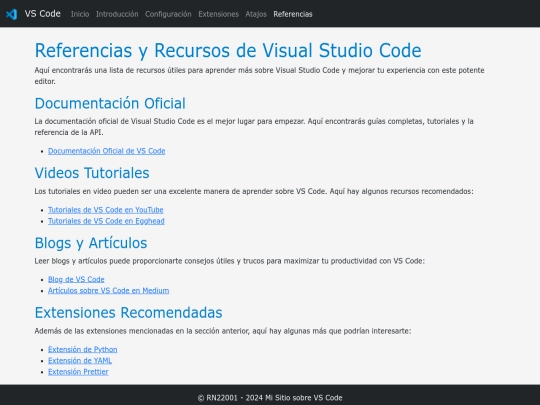The height and width of the screenshot is (405, 540).
Task: Click the Extensiones Recomendadas heading
Action: (x=128, y=313)
